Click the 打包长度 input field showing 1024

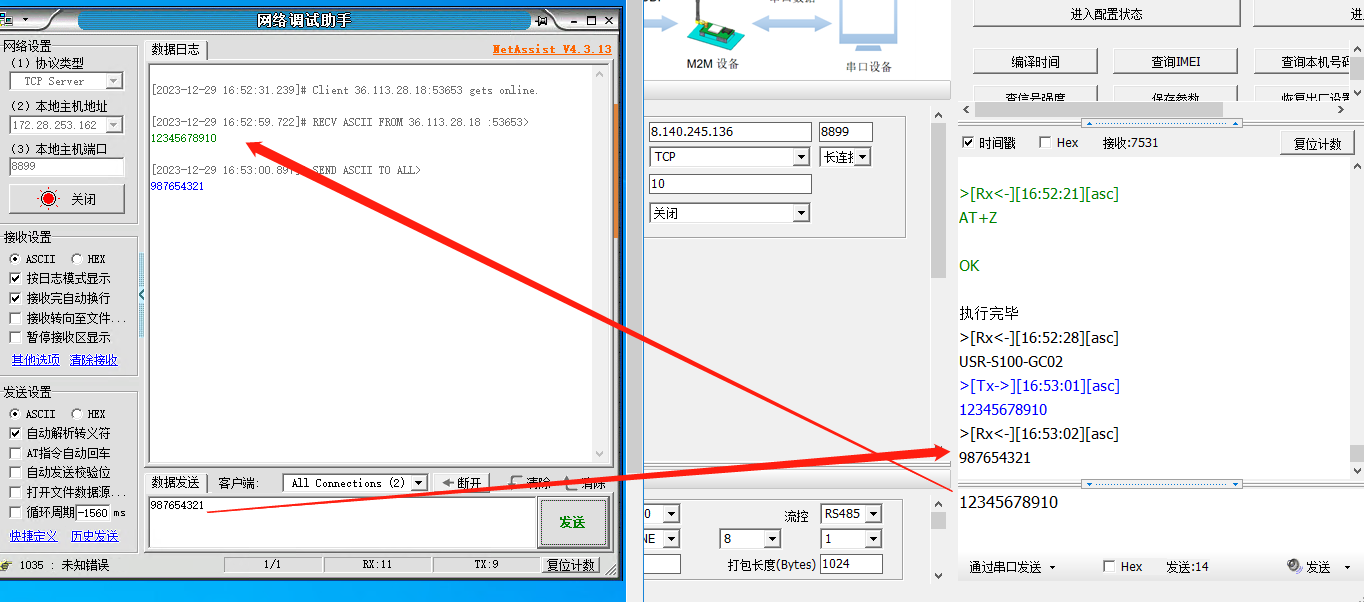tap(850, 564)
